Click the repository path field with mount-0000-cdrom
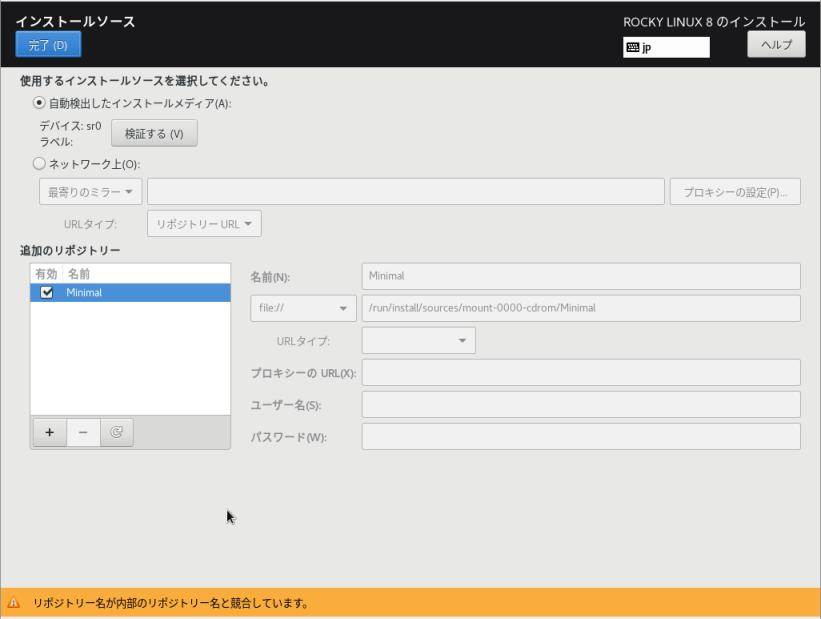The image size is (821, 619). 581,308
